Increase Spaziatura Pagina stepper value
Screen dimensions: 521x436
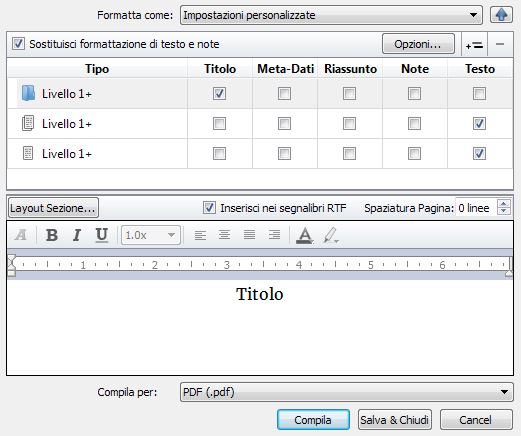click(x=504, y=204)
